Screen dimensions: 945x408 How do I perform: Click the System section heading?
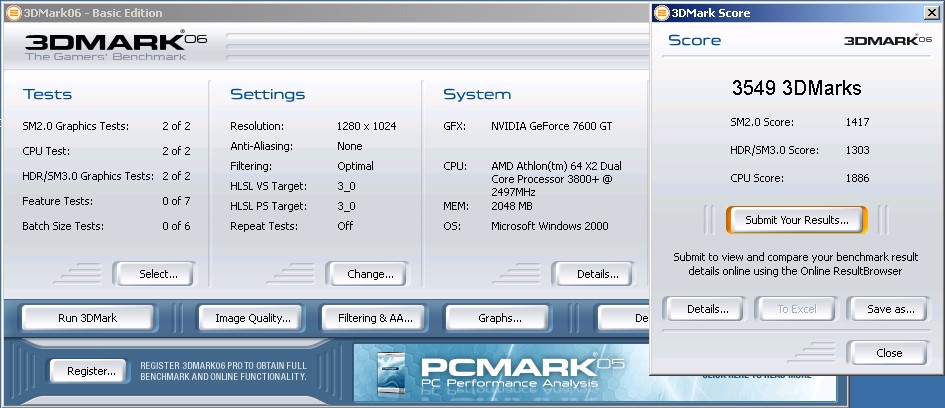click(477, 94)
